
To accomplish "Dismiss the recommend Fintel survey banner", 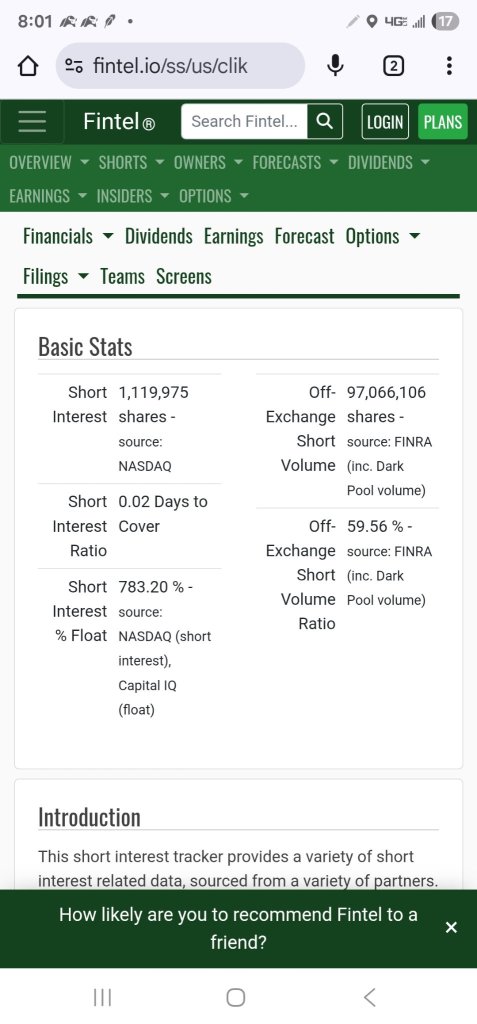I will point(451,927).
